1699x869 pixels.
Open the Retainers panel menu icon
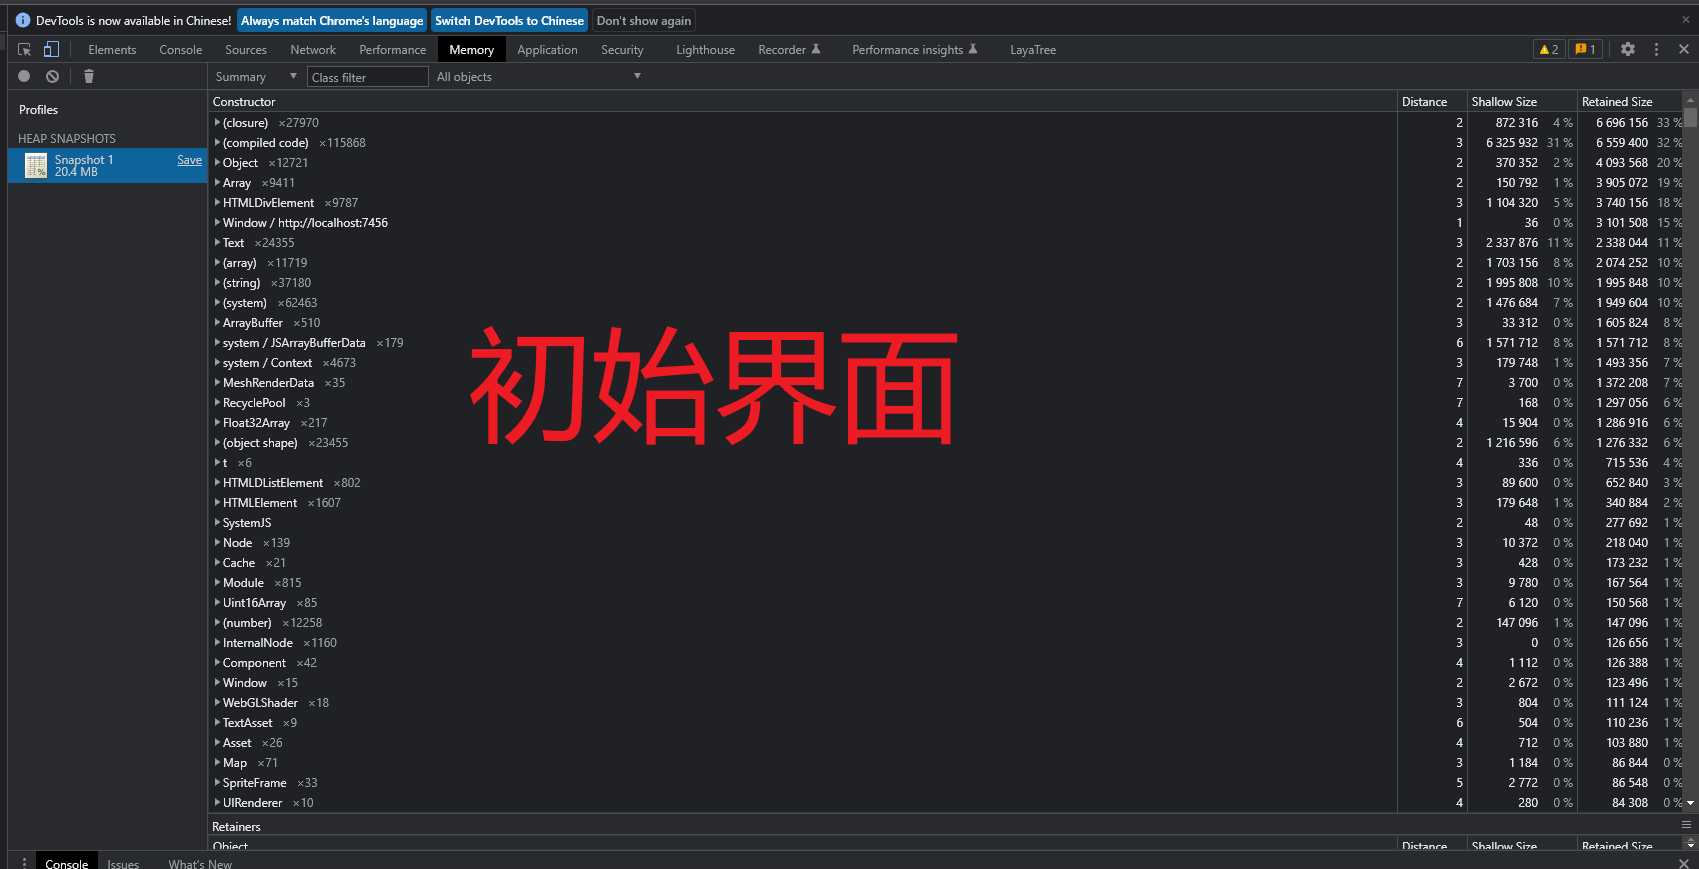[x=1686, y=825]
